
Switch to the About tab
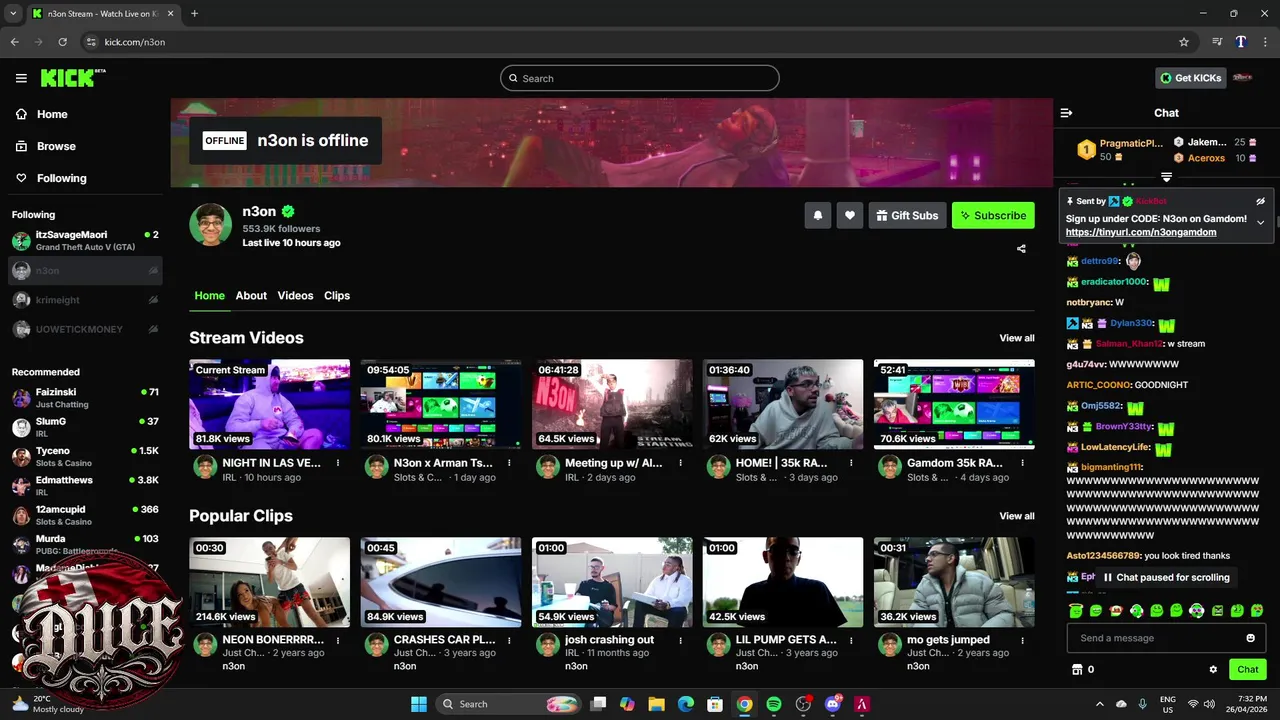[251, 296]
